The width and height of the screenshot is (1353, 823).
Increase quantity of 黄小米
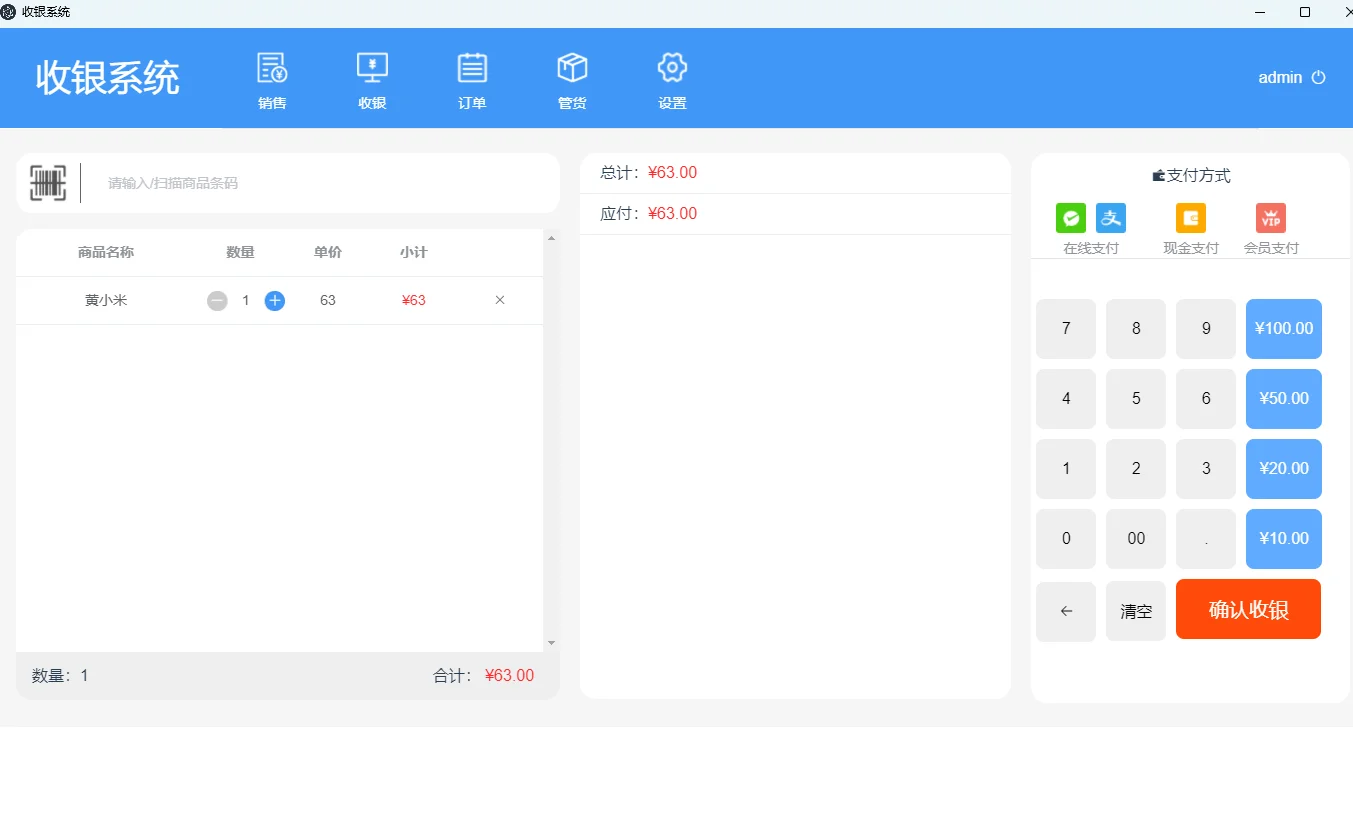click(275, 301)
